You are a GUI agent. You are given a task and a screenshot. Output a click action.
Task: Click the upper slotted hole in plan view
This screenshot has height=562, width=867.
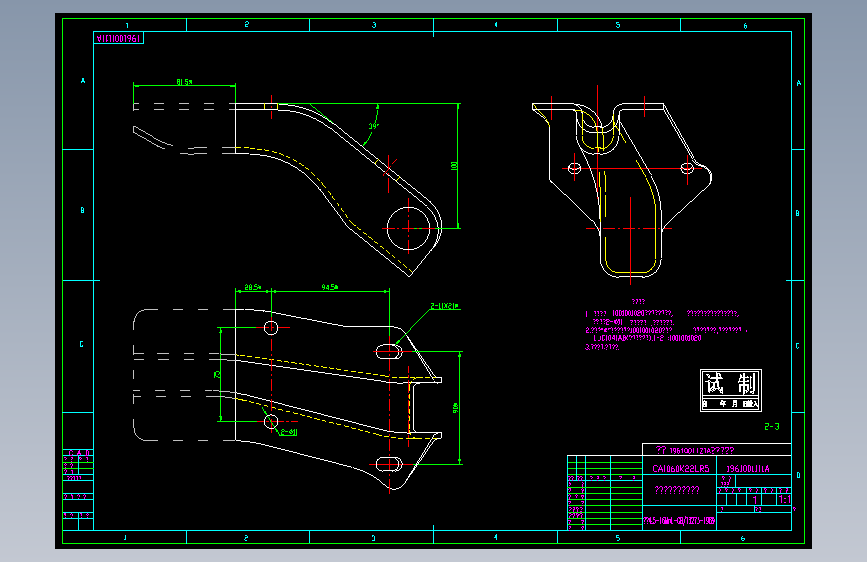coord(389,351)
